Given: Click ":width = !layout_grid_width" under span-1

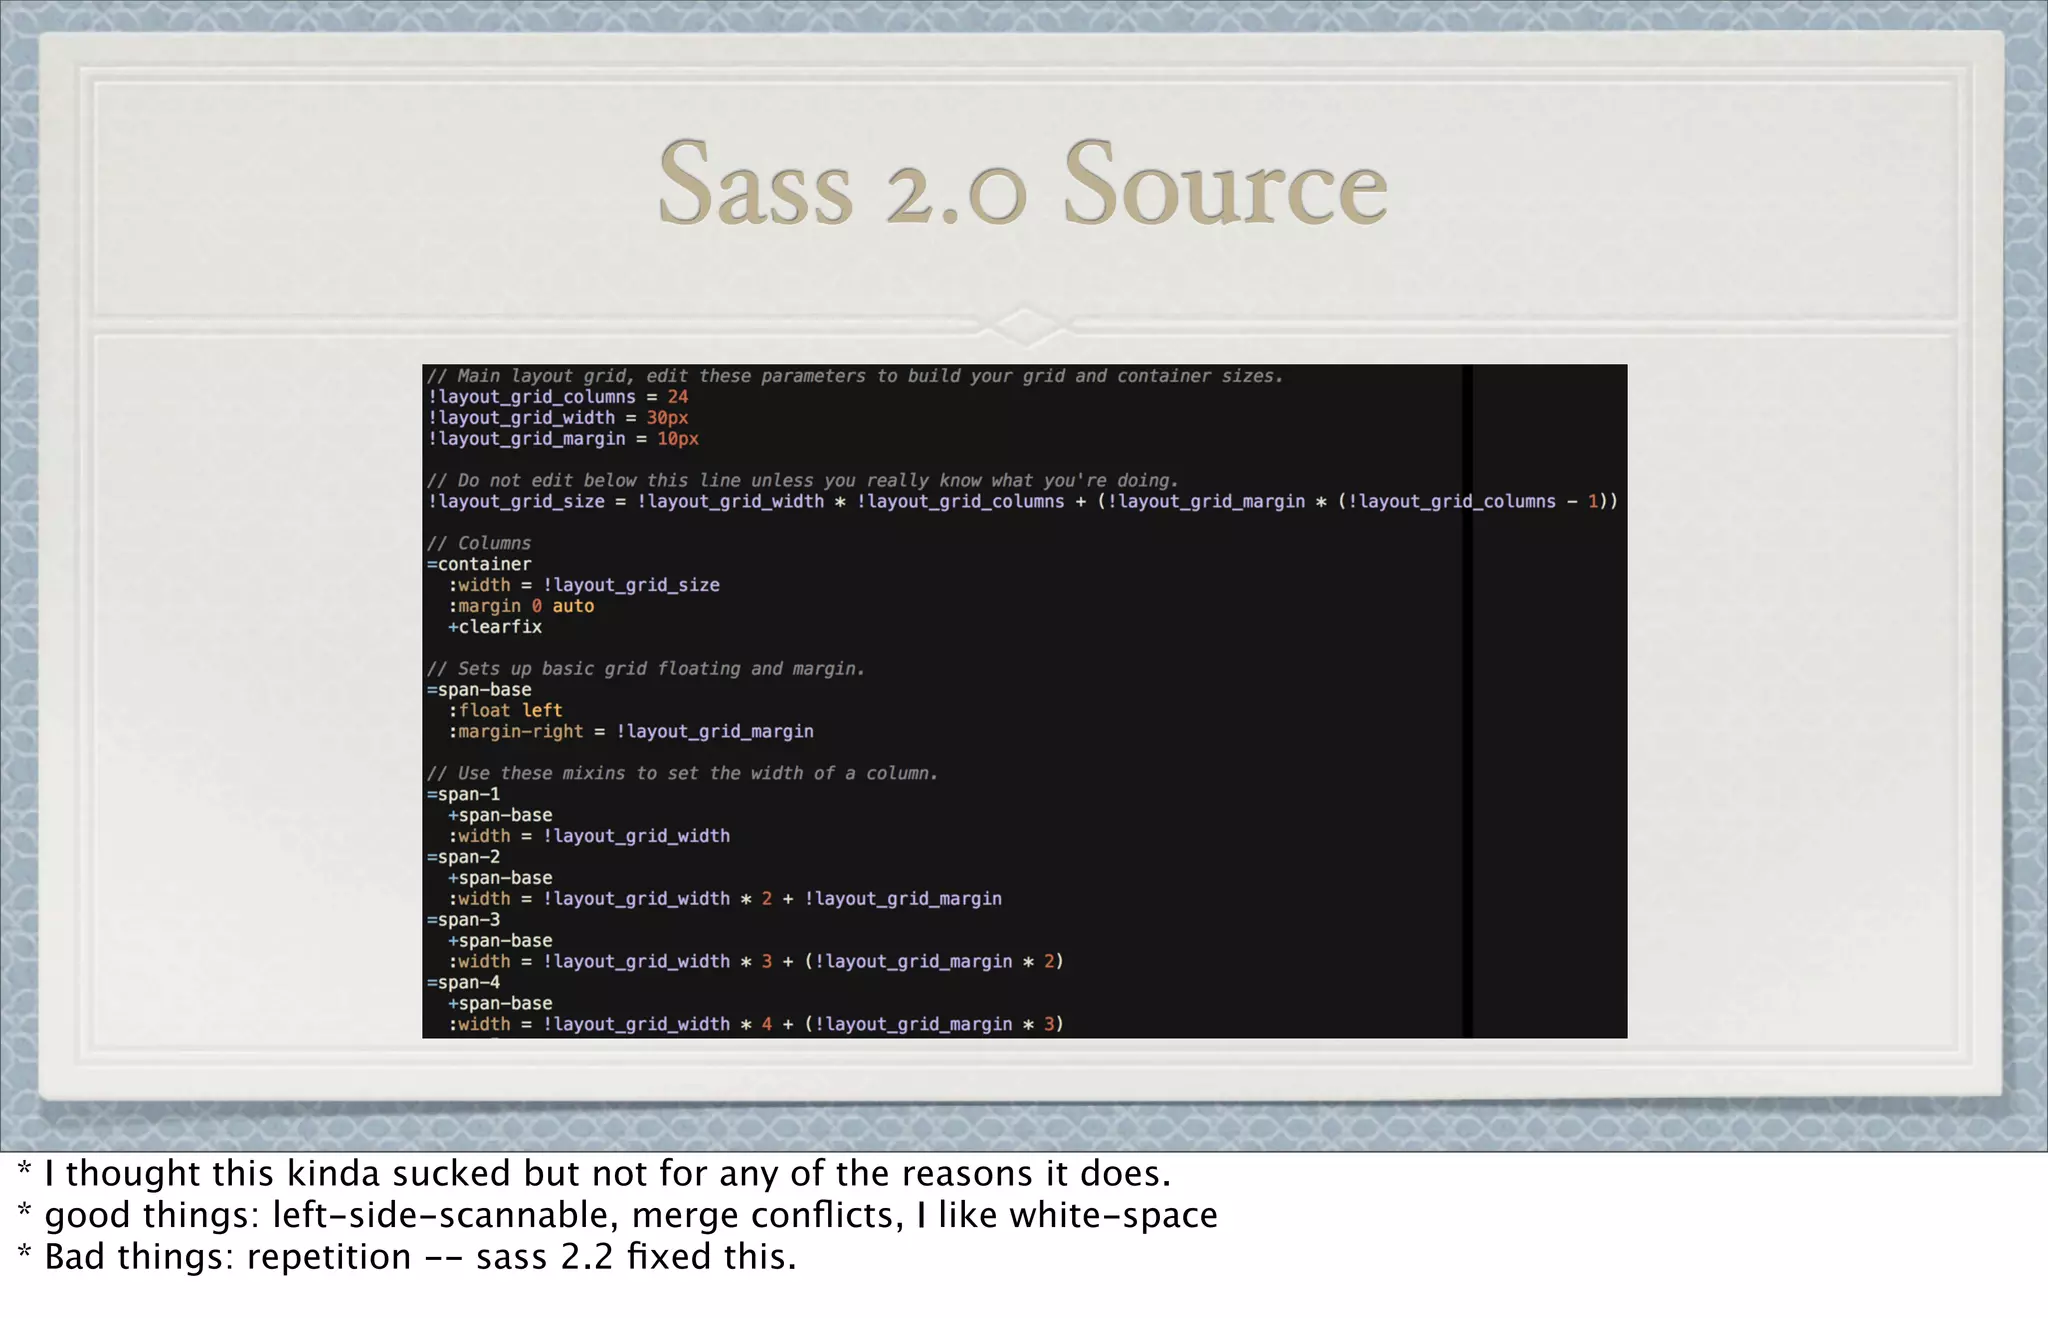Looking at the screenshot, I should point(589,836).
